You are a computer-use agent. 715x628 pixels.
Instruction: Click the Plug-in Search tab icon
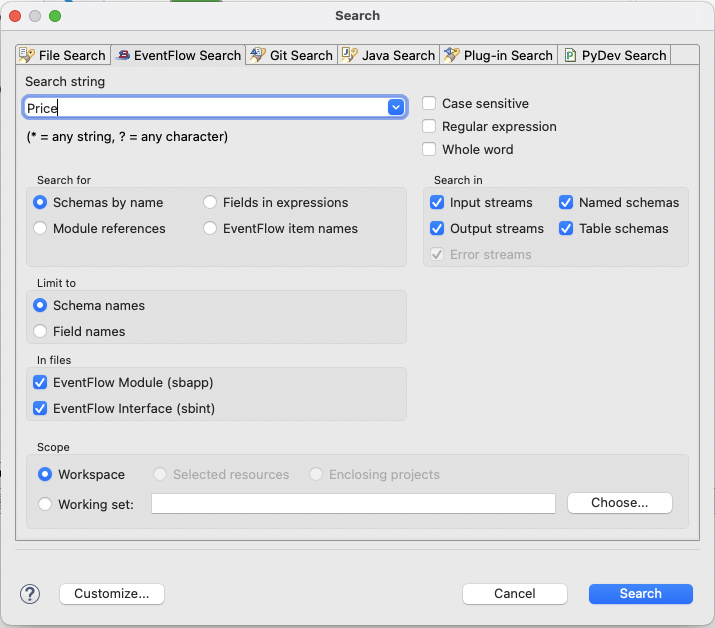tap(452, 55)
